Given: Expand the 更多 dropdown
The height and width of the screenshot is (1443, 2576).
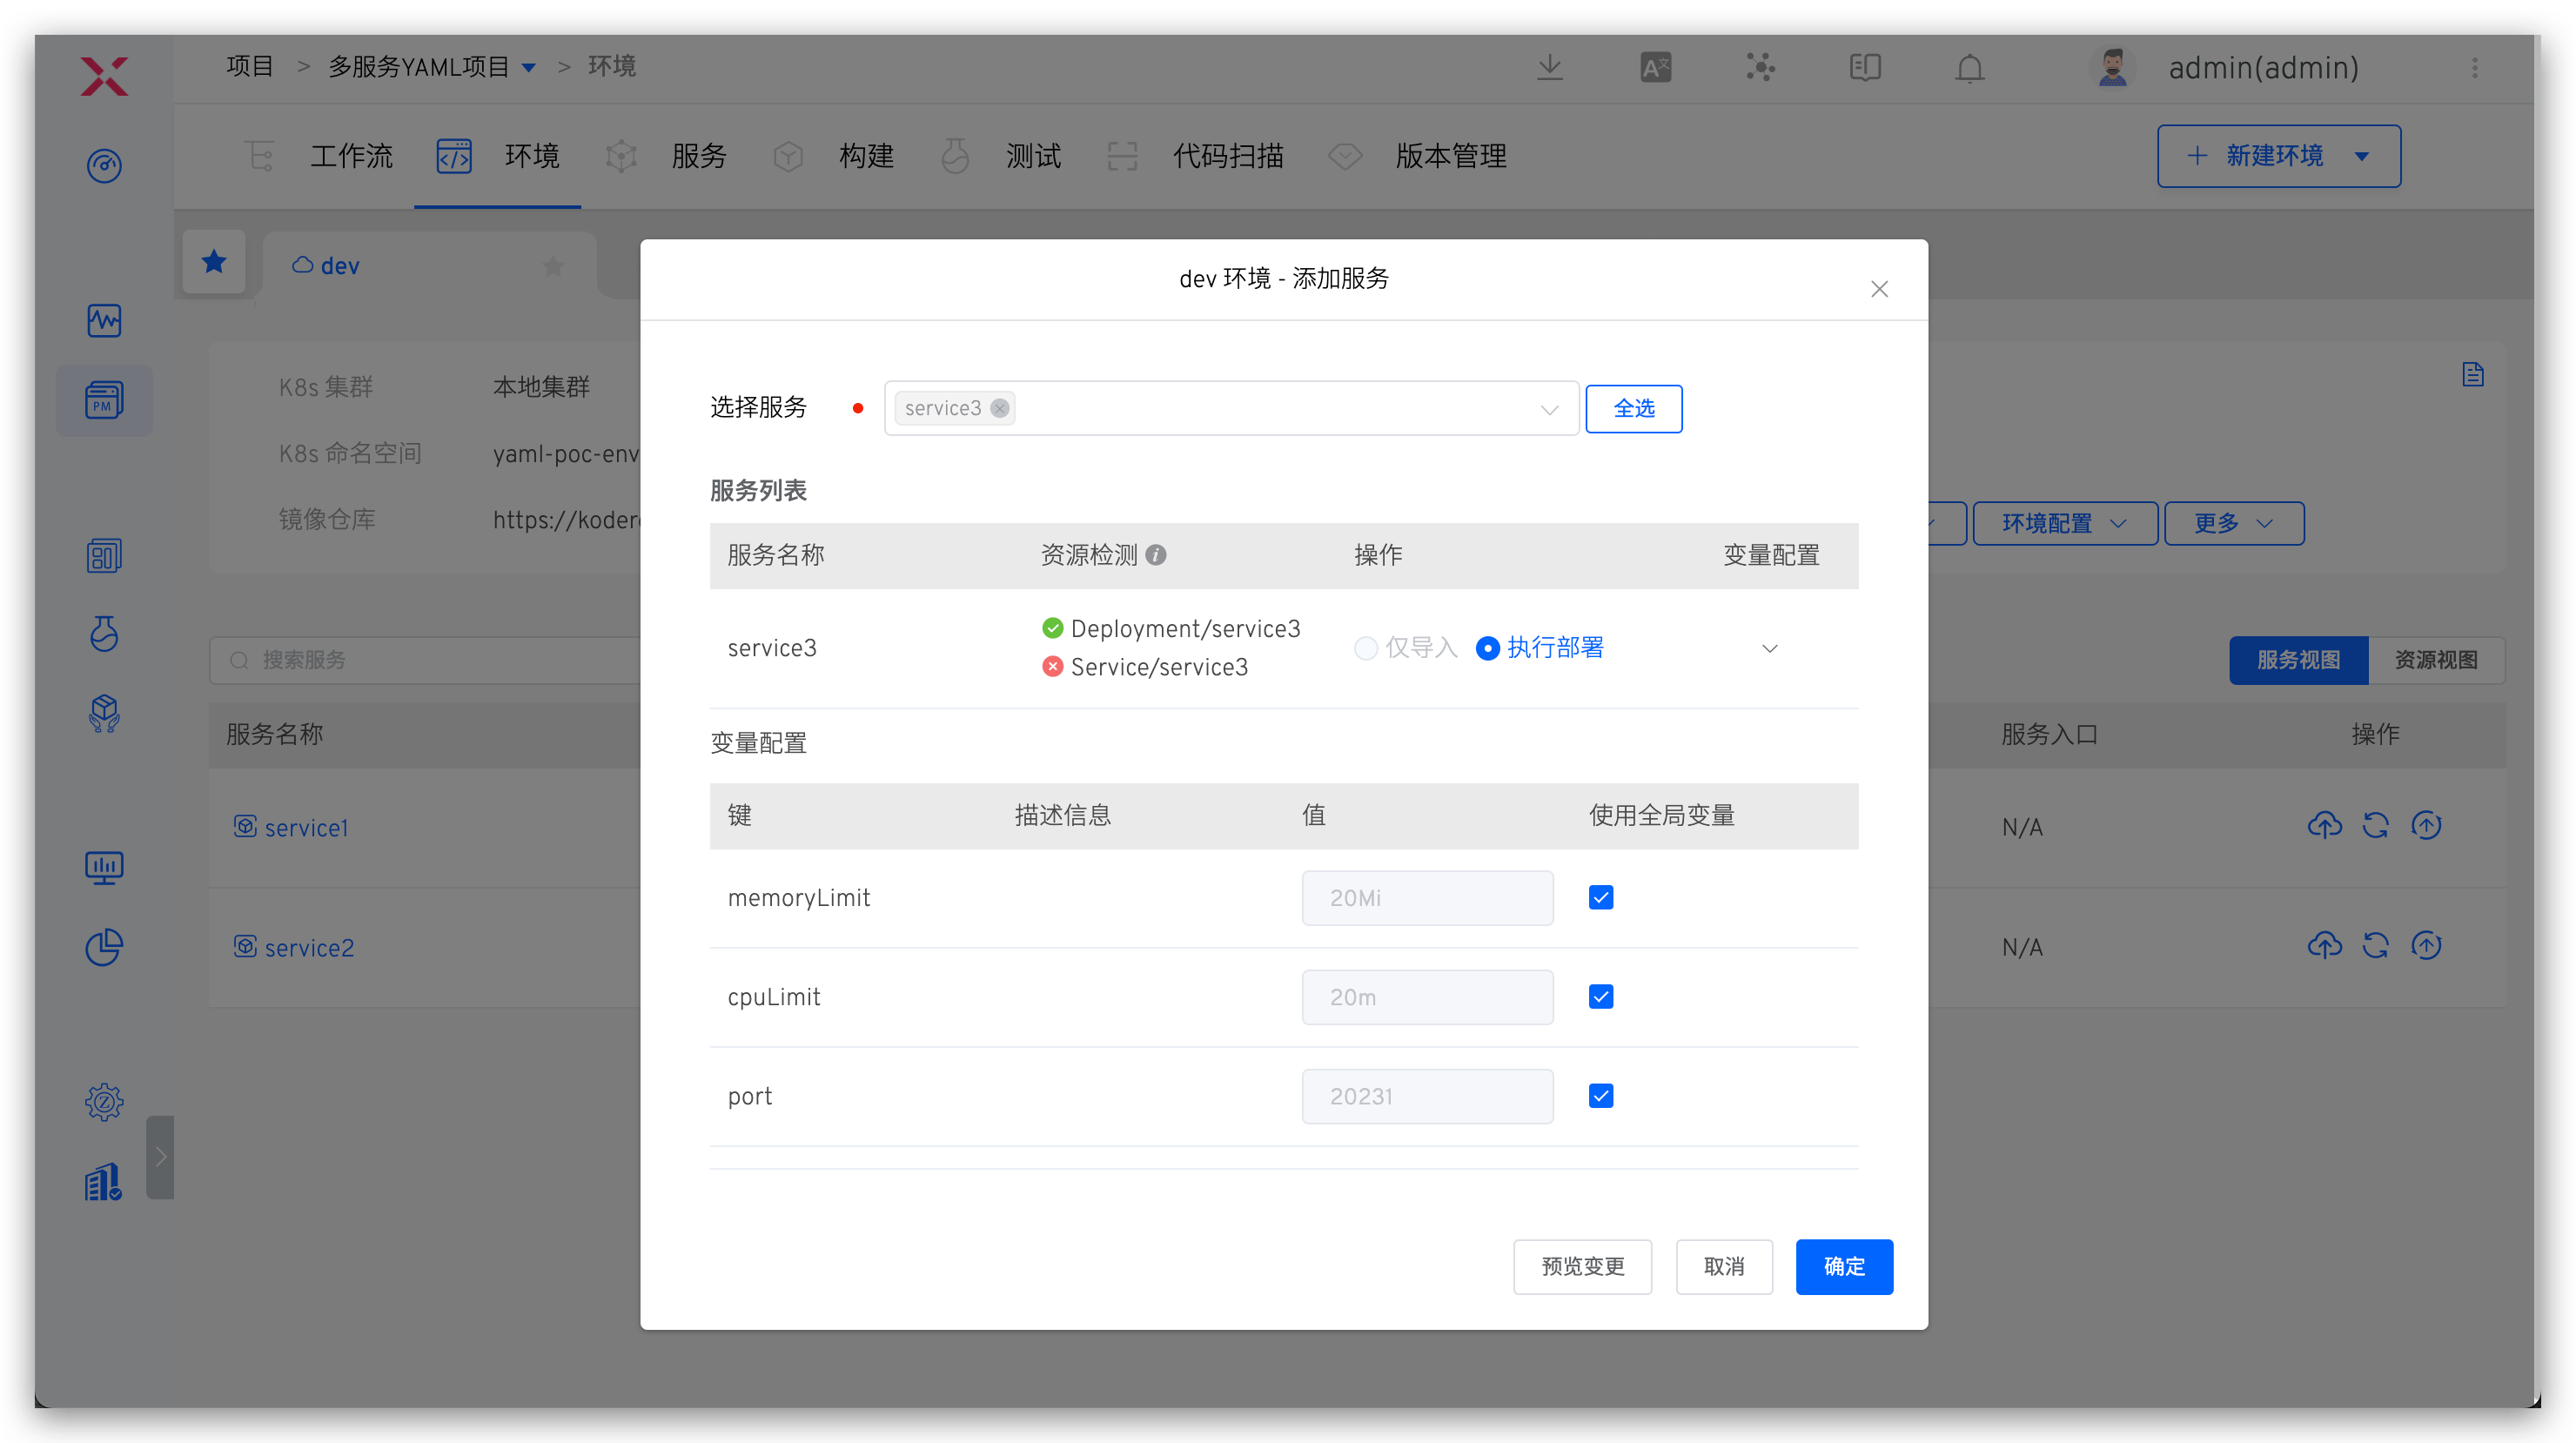Looking at the screenshot, I should point(2233,523).
